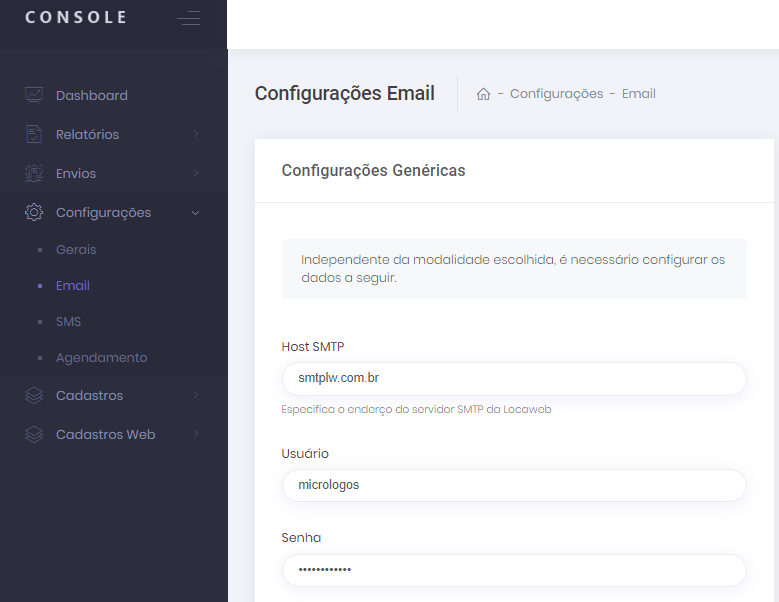The width and height of the screenshot is (779, 602).
Task: Click the Configurações gear icon
Action: (x=34, y=212)
